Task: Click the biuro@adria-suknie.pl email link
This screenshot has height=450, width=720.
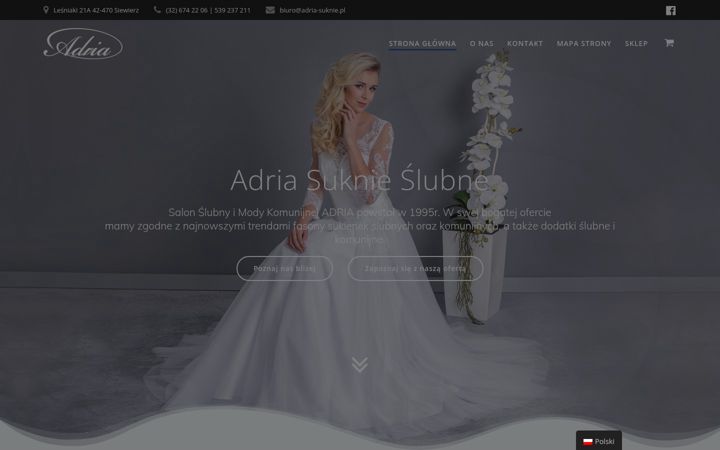Action: [x=312, y=10]
